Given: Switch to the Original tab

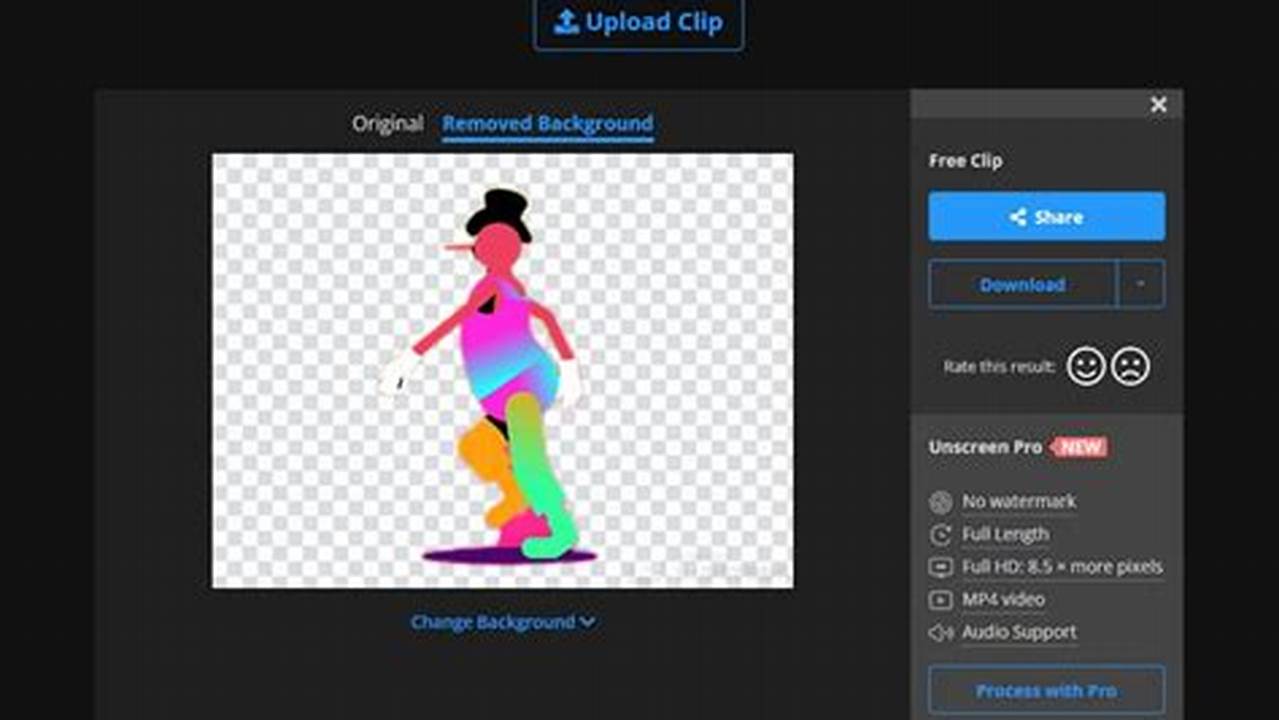Looking at the screenshot, I should pos(387,124).
